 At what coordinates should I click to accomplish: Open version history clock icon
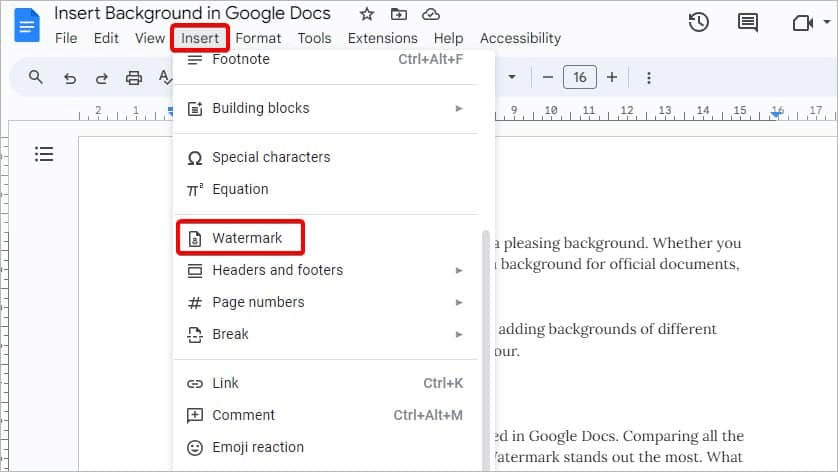(699, 22)
